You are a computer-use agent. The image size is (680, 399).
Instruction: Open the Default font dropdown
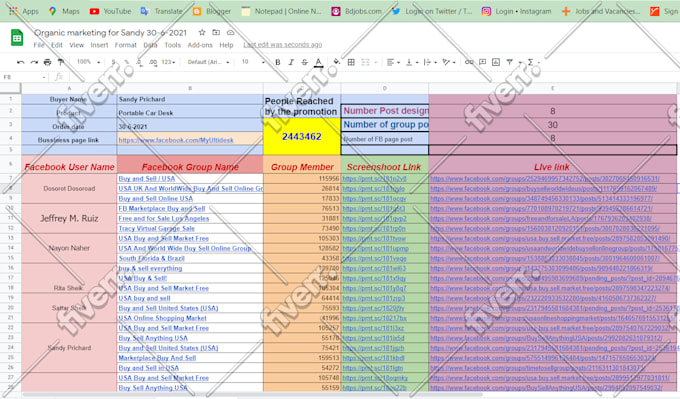click(209, 62)
